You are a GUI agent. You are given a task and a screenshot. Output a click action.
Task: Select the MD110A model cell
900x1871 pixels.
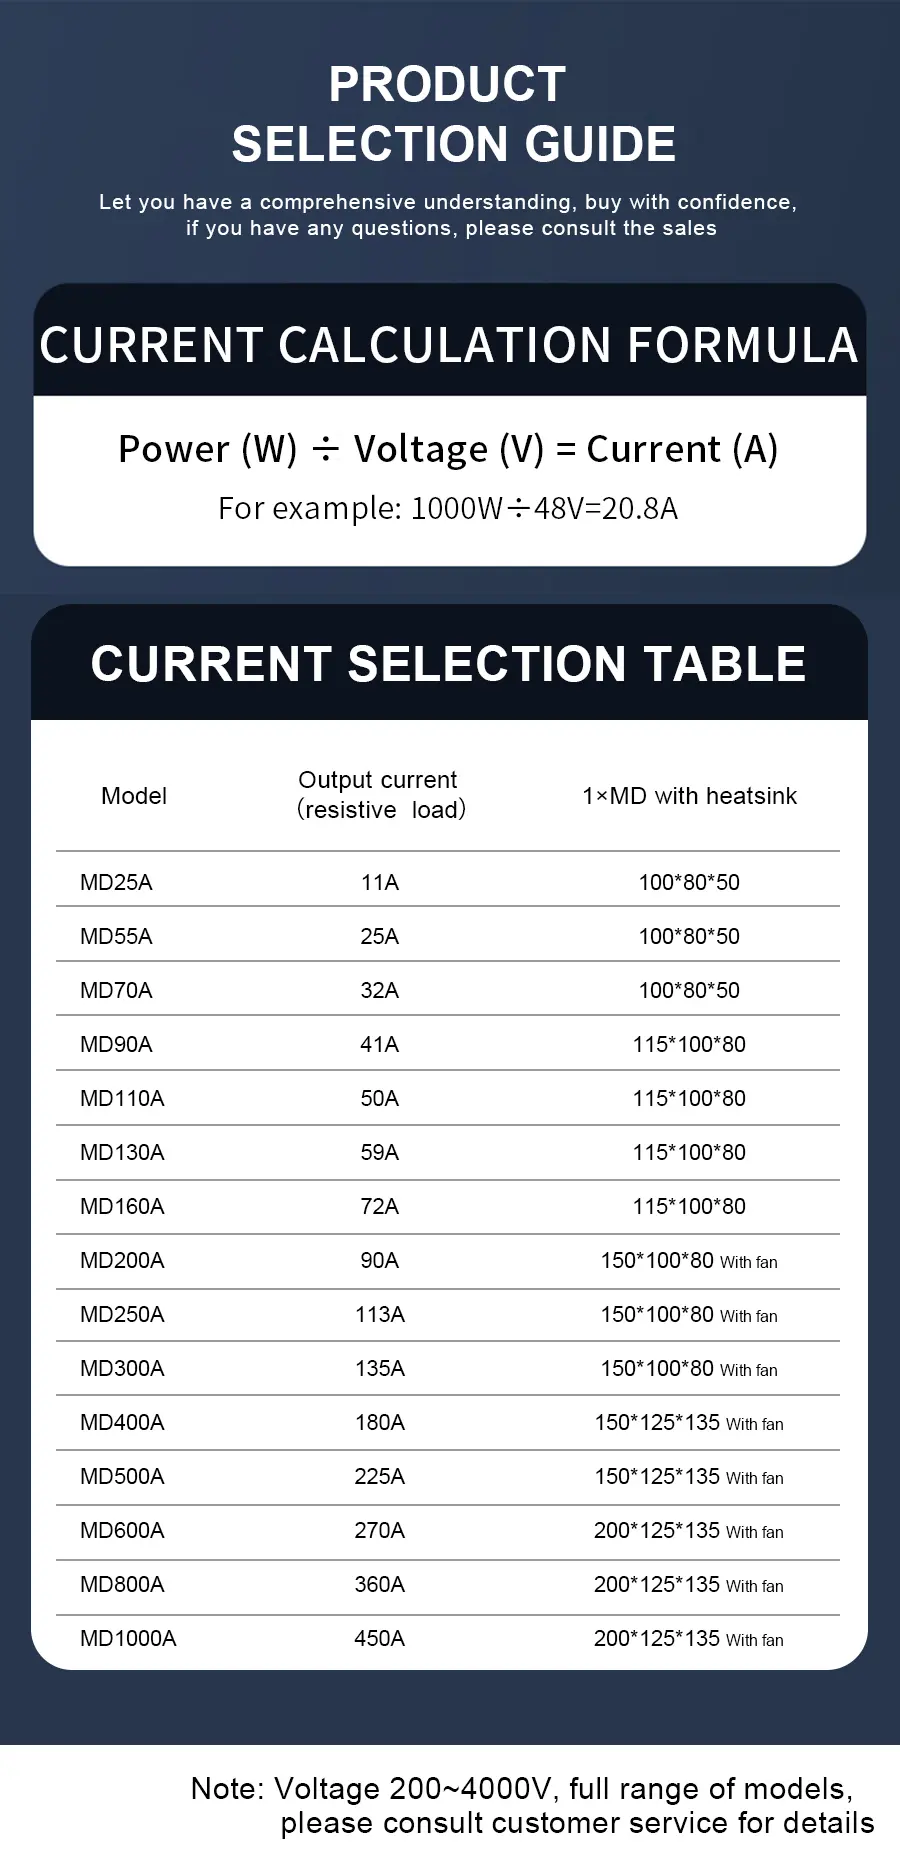click(x=122, y=1098)
